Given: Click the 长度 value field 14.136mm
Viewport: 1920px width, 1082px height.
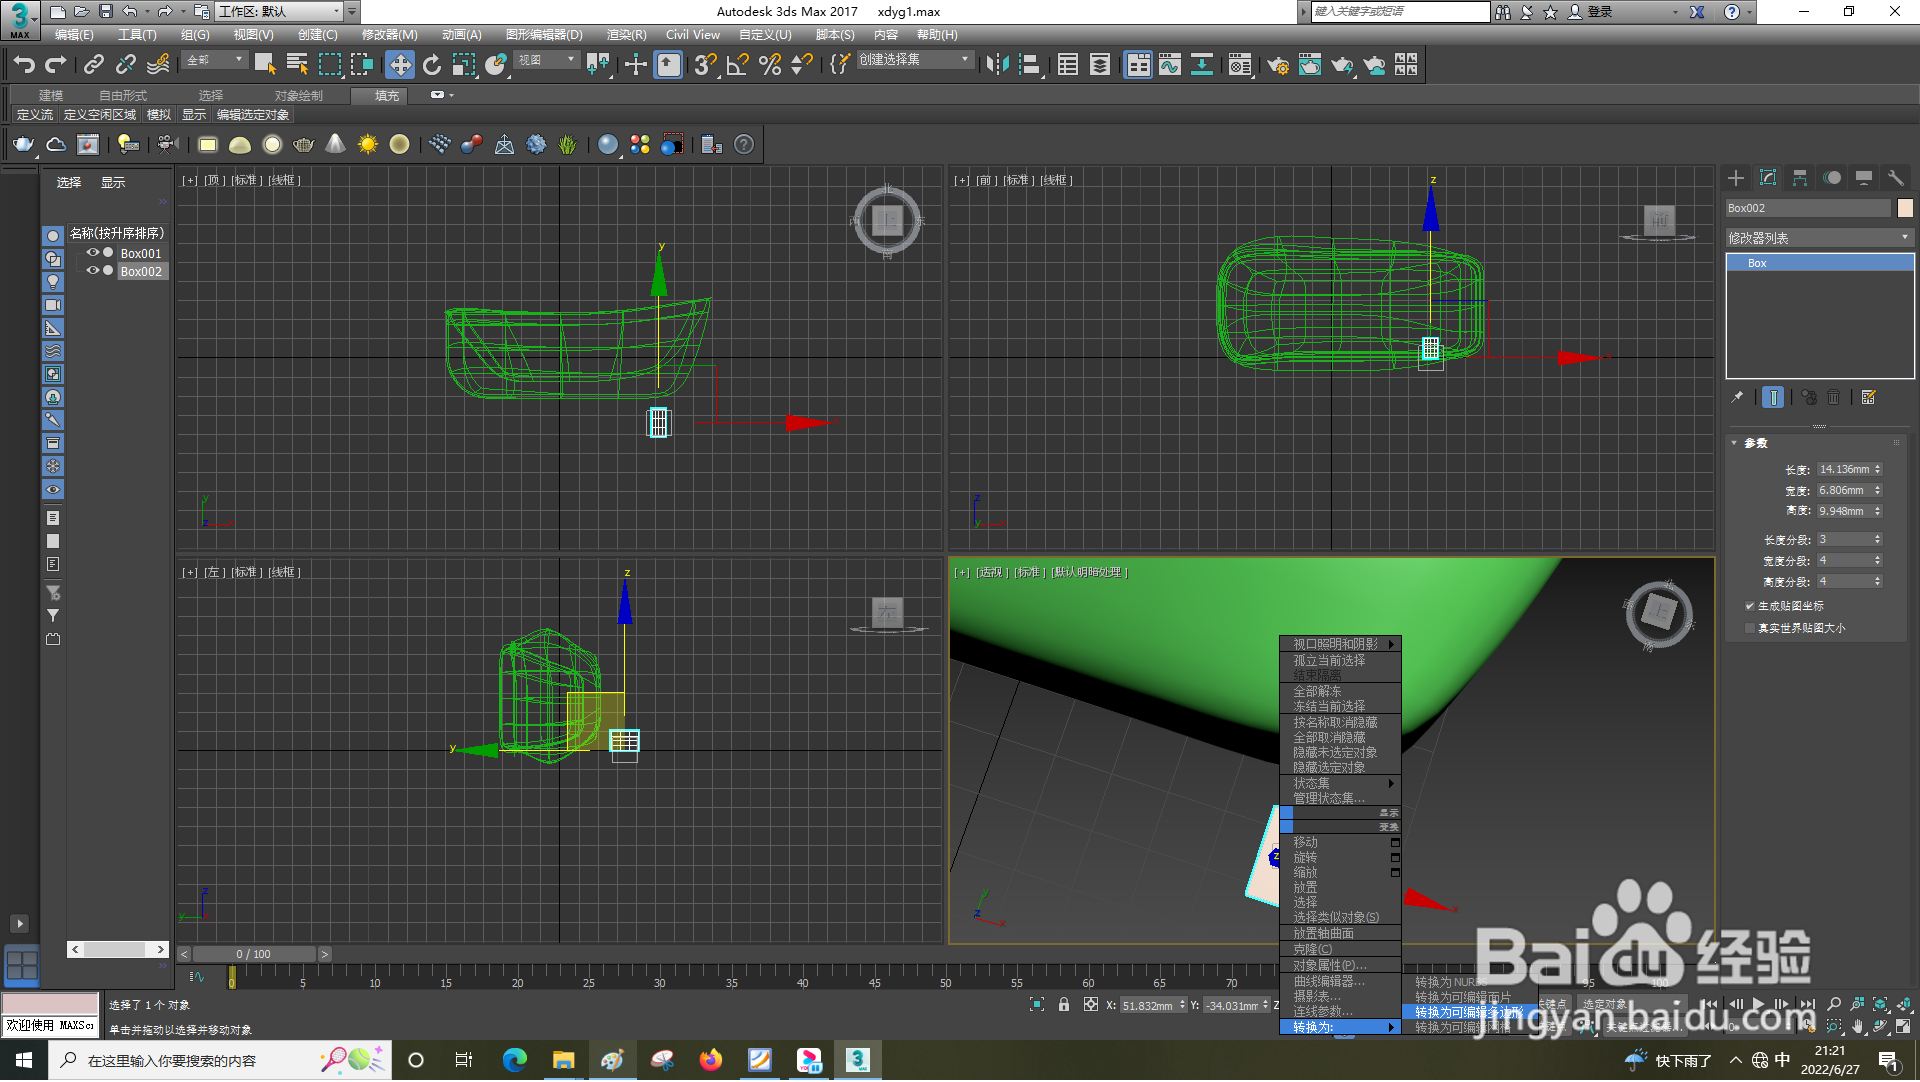Looking at the screenshot, I should [1843, 470].
